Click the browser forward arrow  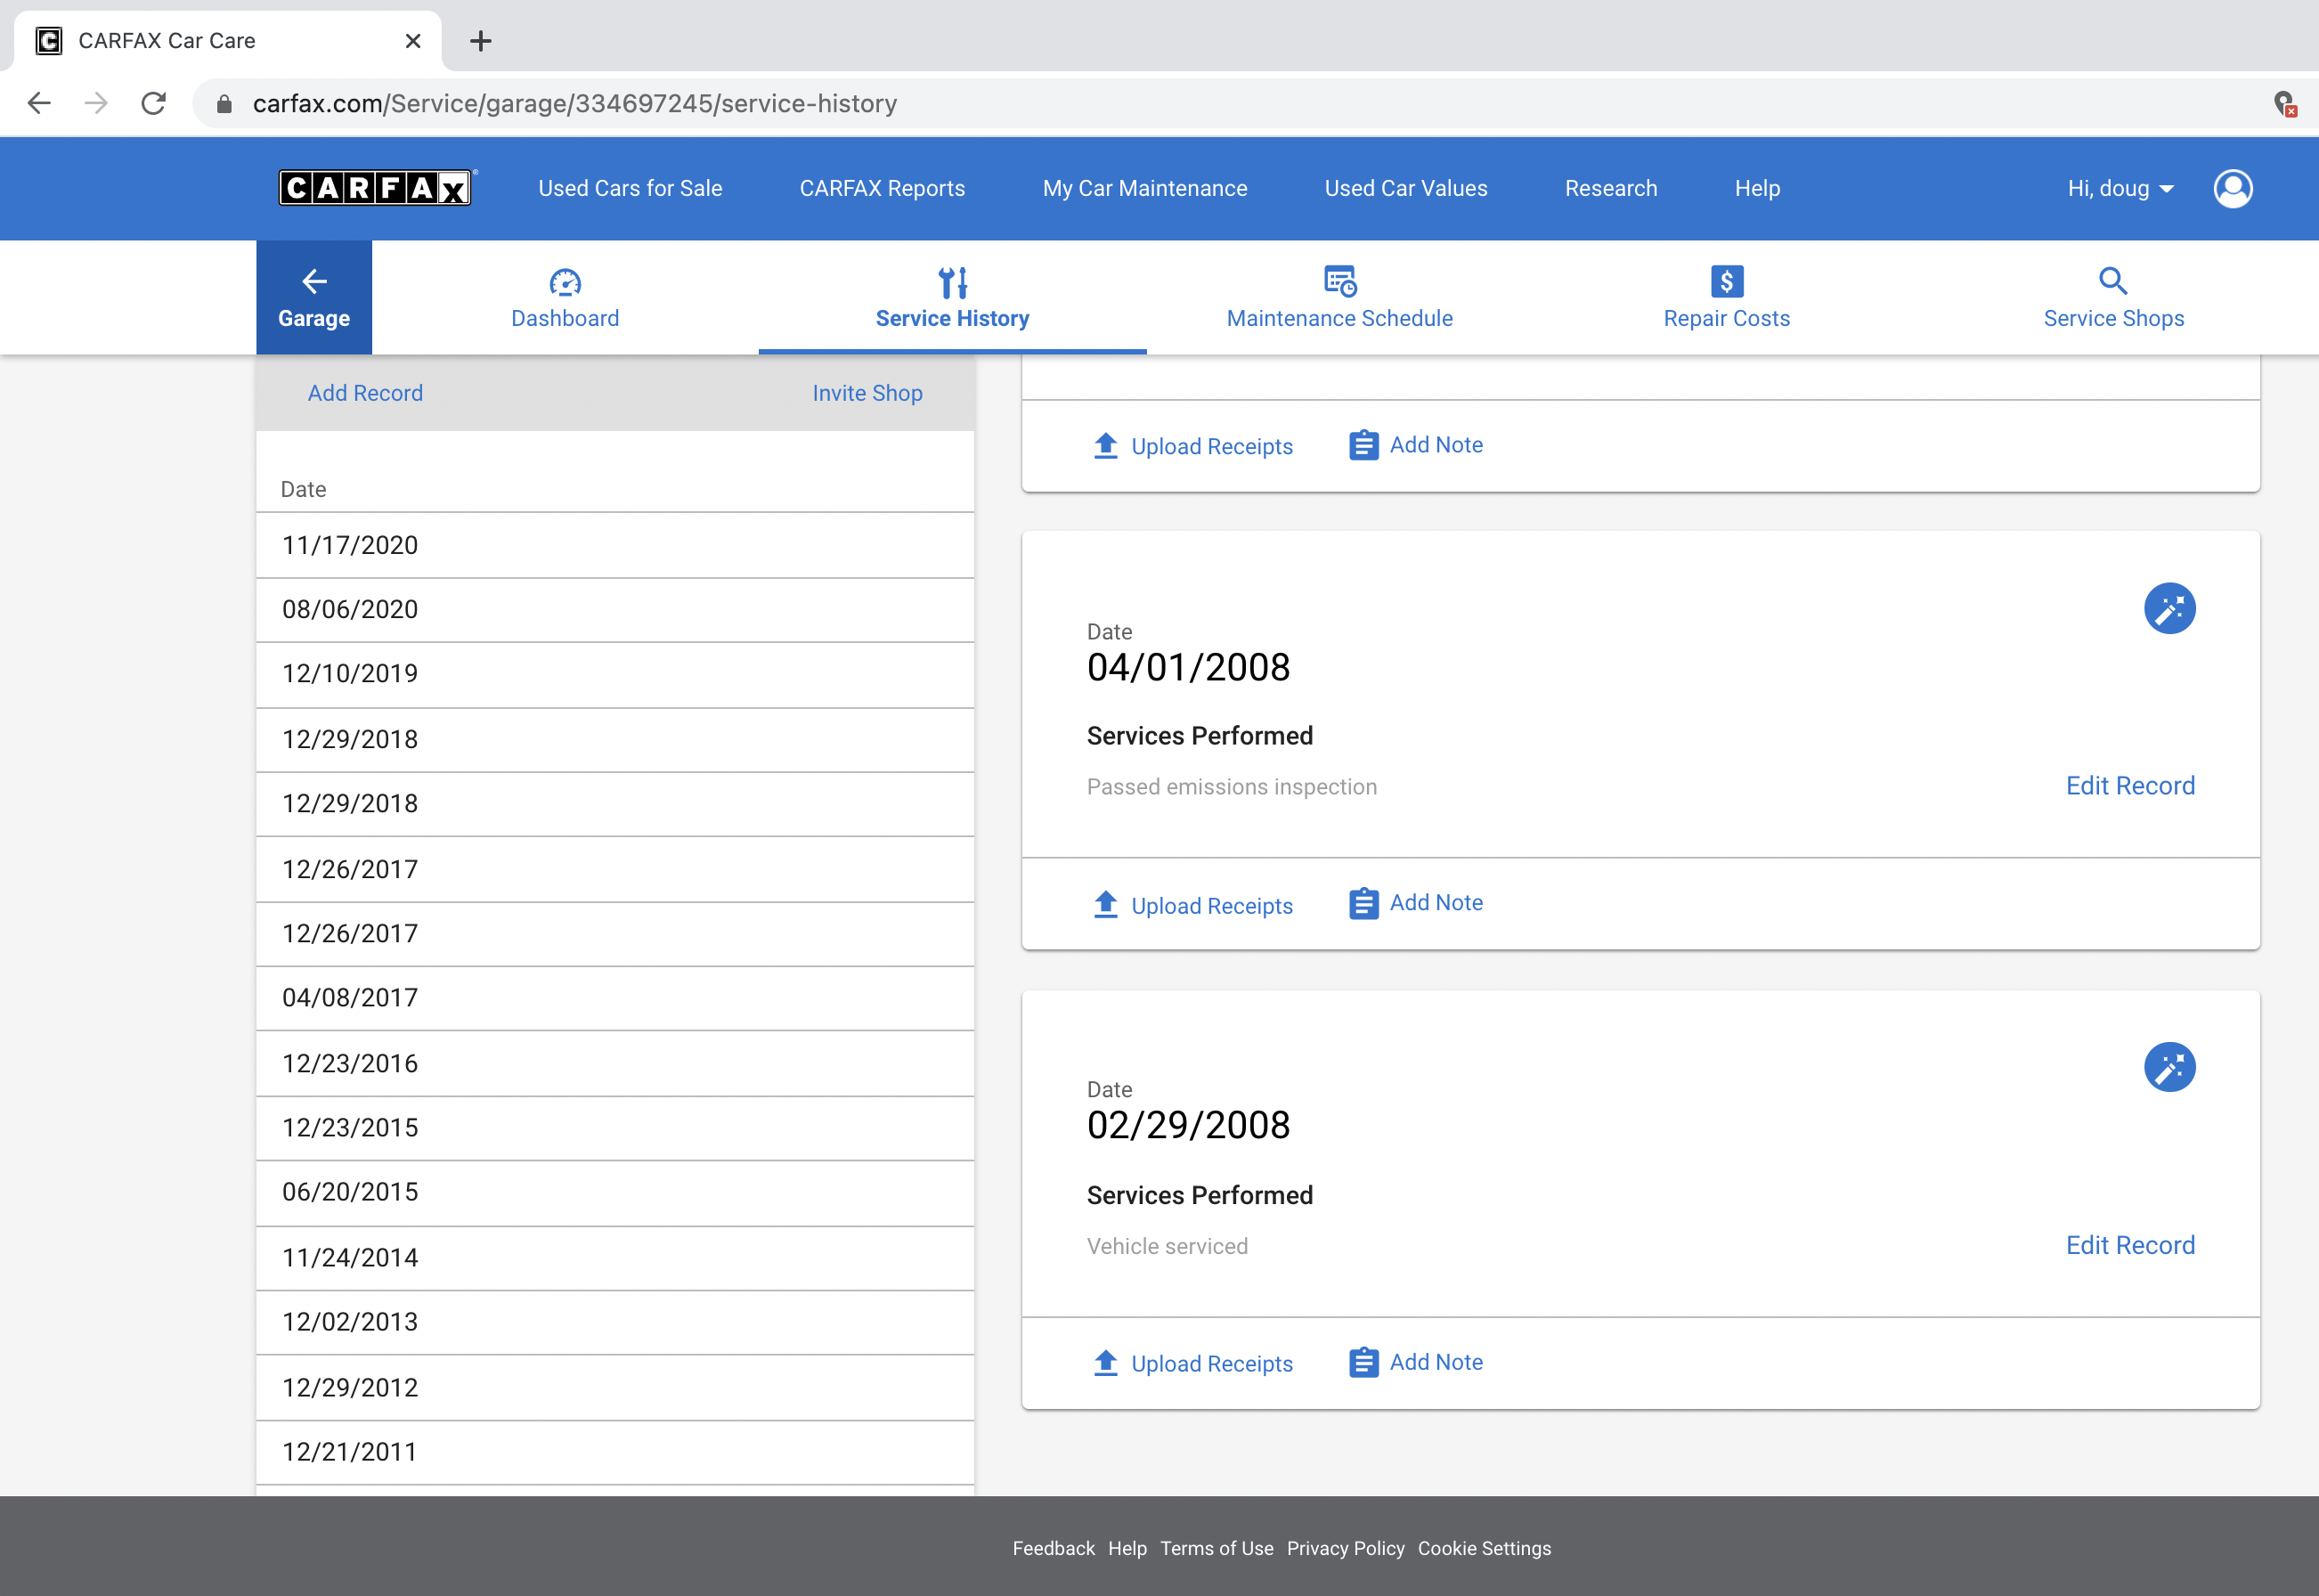(96, 103)
